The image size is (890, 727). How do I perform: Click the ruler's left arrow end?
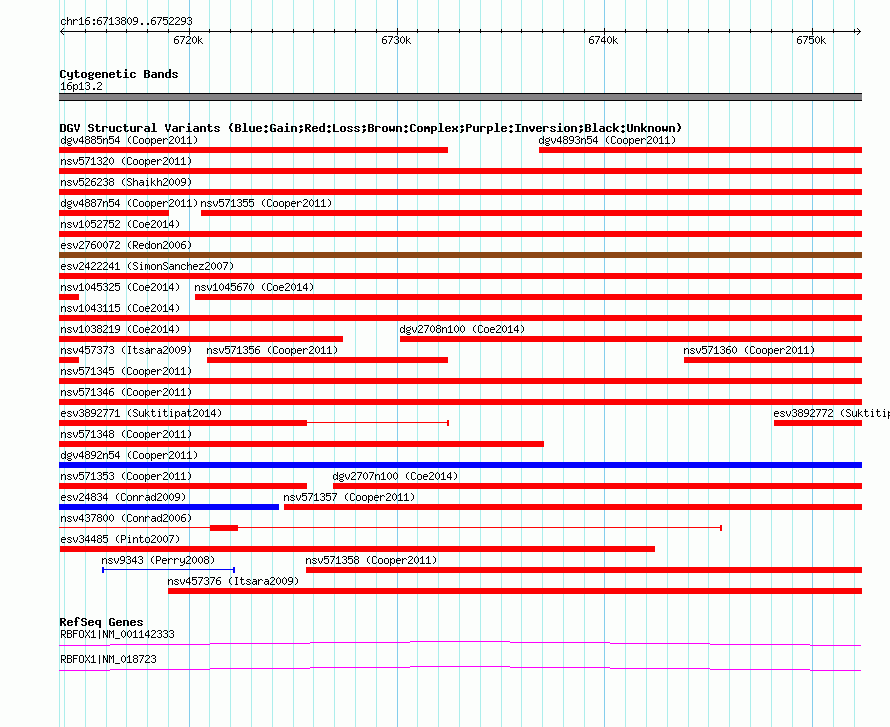[x=62, y=31]
